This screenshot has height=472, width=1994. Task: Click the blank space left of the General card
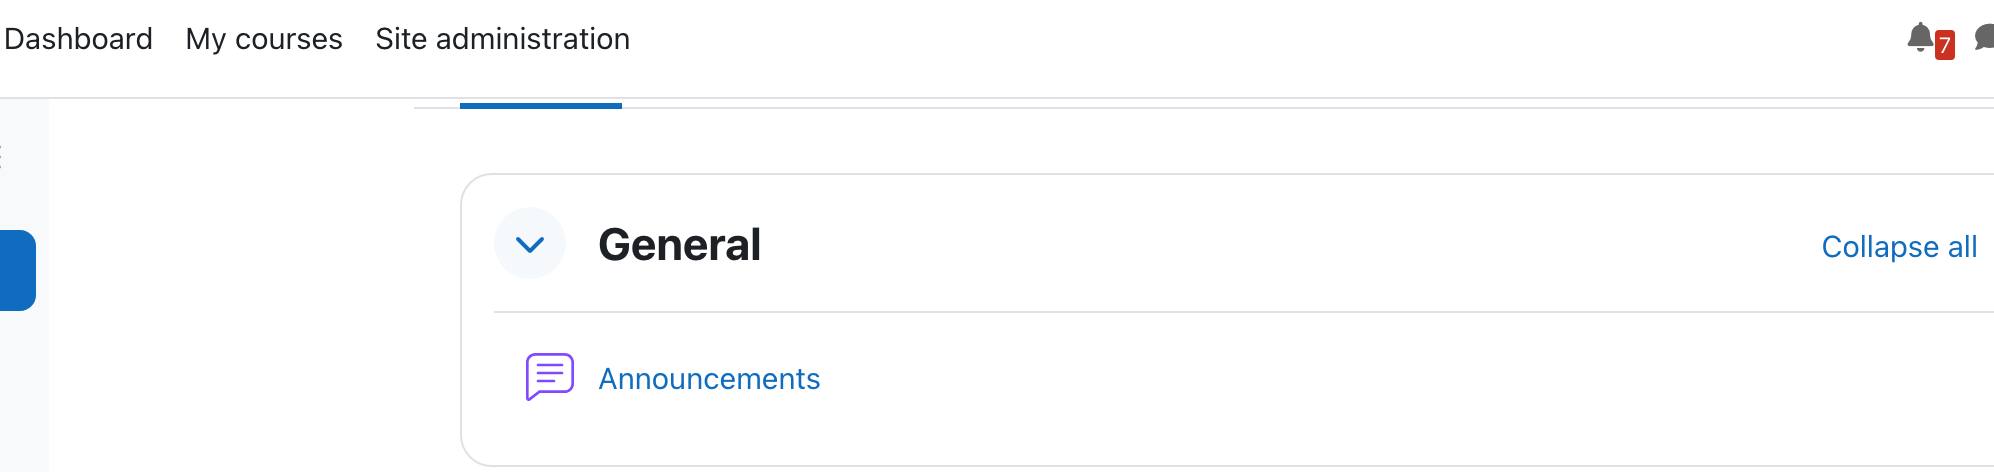pos(250,300)
